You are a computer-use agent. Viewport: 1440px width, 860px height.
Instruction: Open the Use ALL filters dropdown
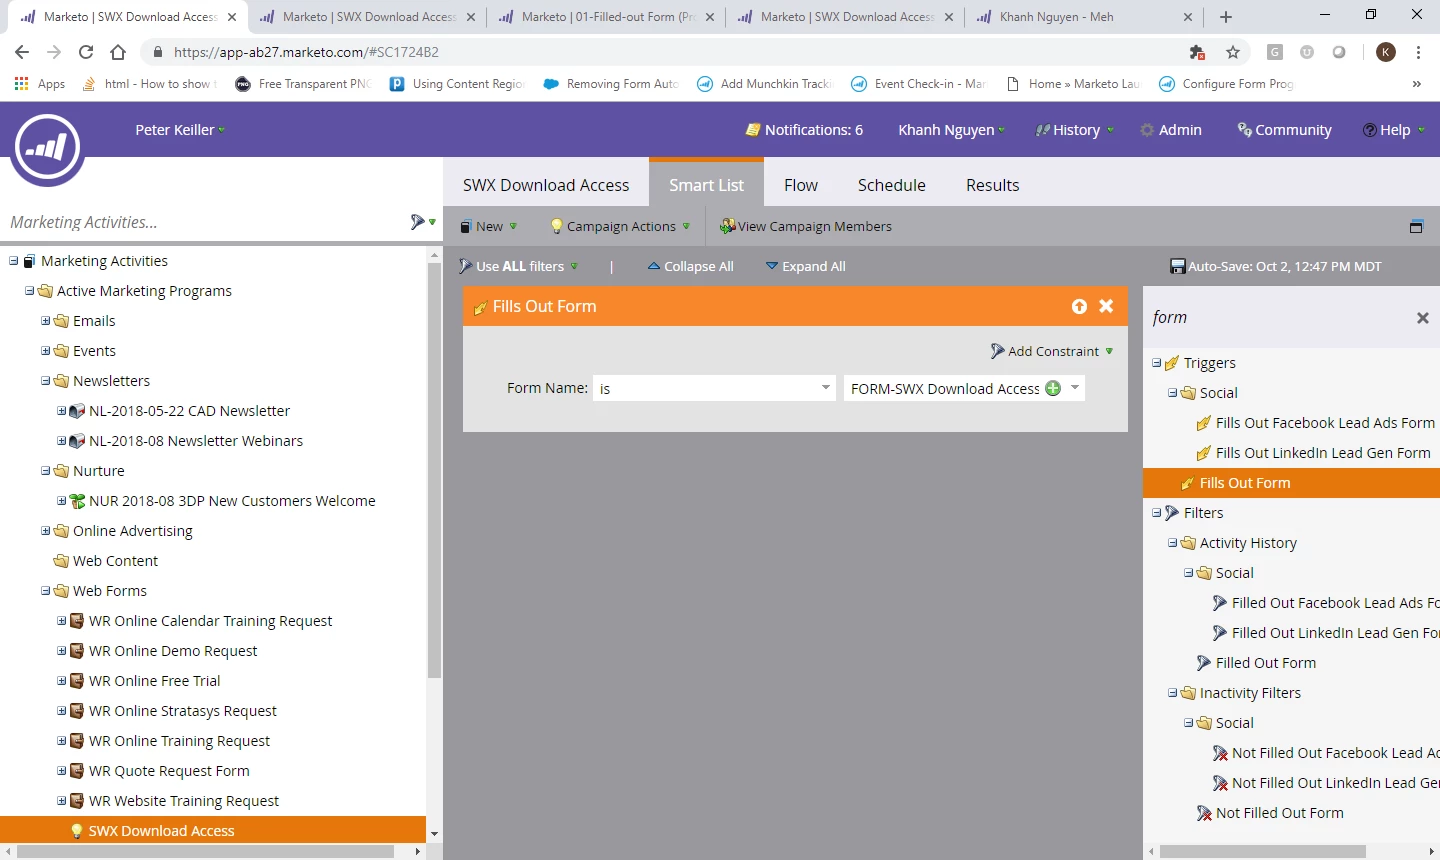[518, 266]
